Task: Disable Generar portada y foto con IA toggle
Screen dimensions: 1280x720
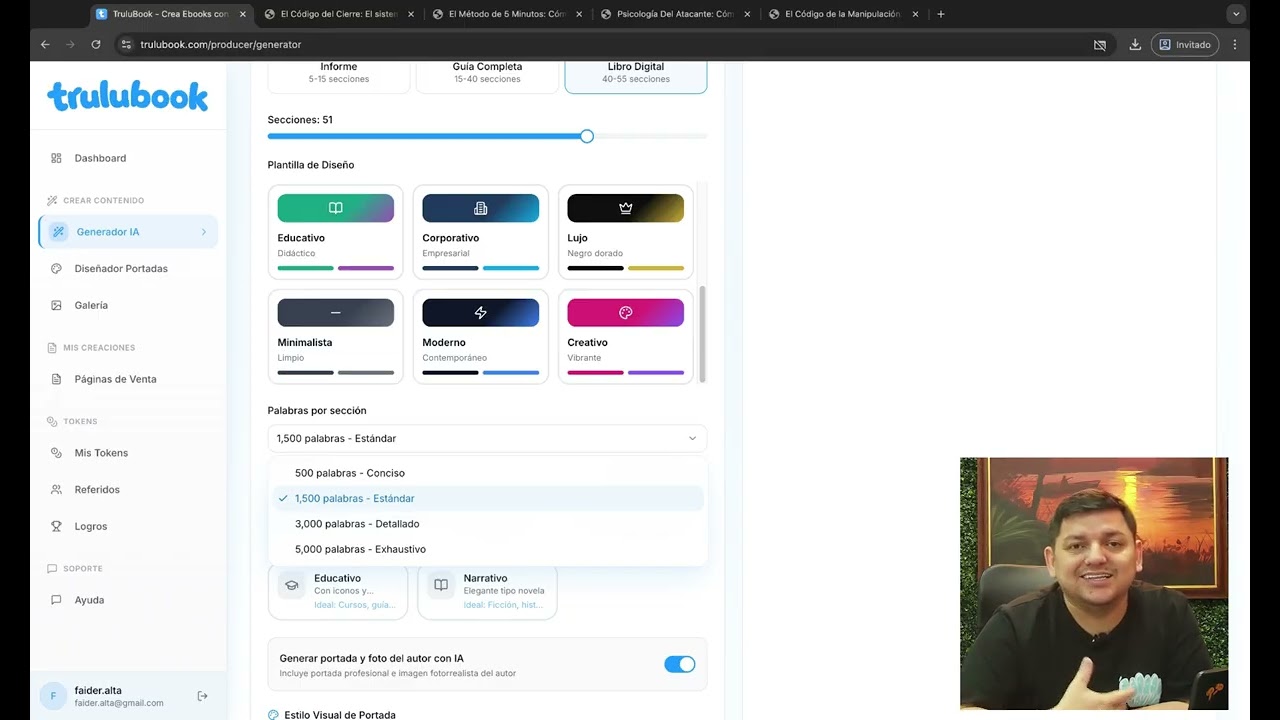Action: pyautogui.click(x=680, y=664)
